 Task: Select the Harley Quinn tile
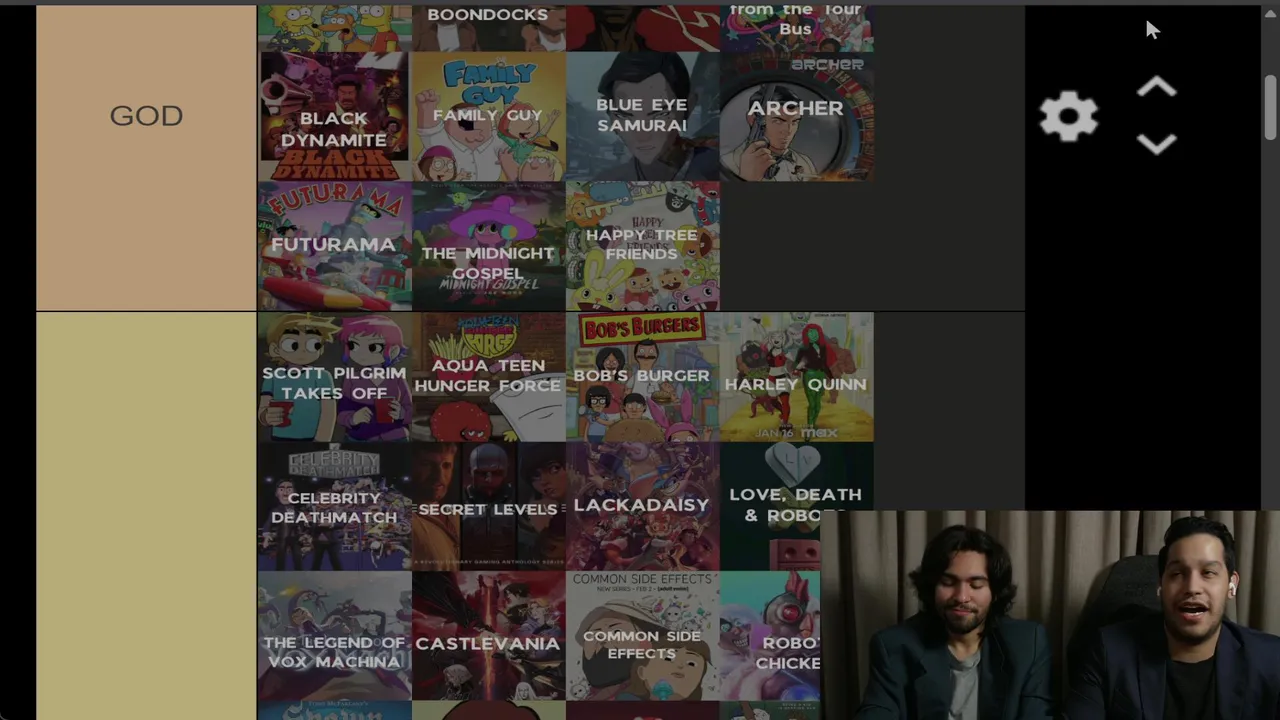pos(796,377)
